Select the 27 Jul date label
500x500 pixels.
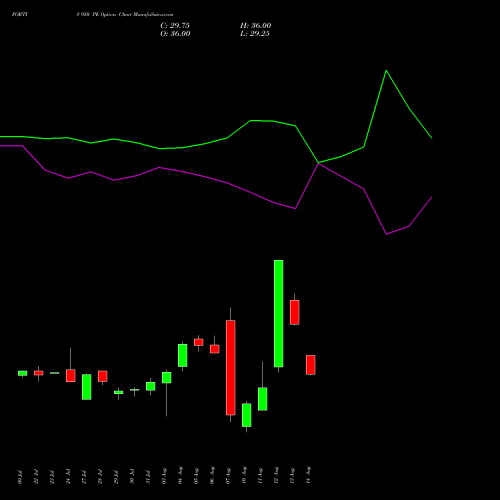tap(84, 477)
